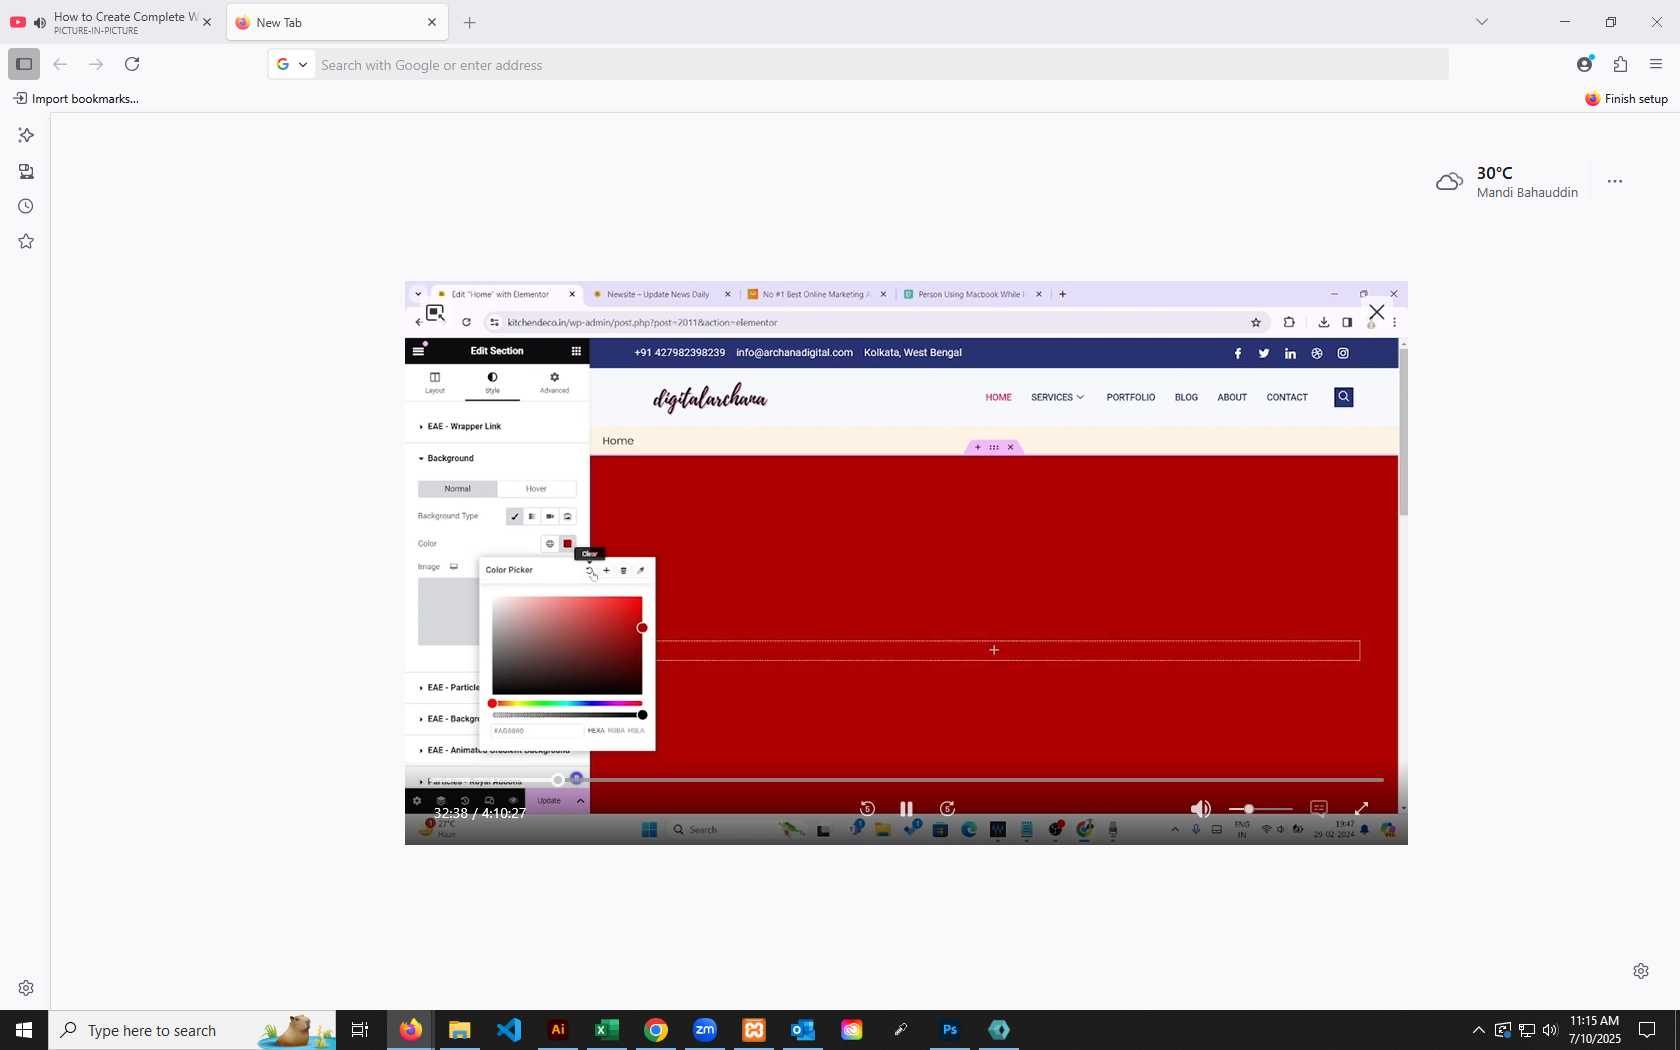Open the Google search engine dropdown
This screenshot has height=1050, width=1680.
click(x=291, y=64)
